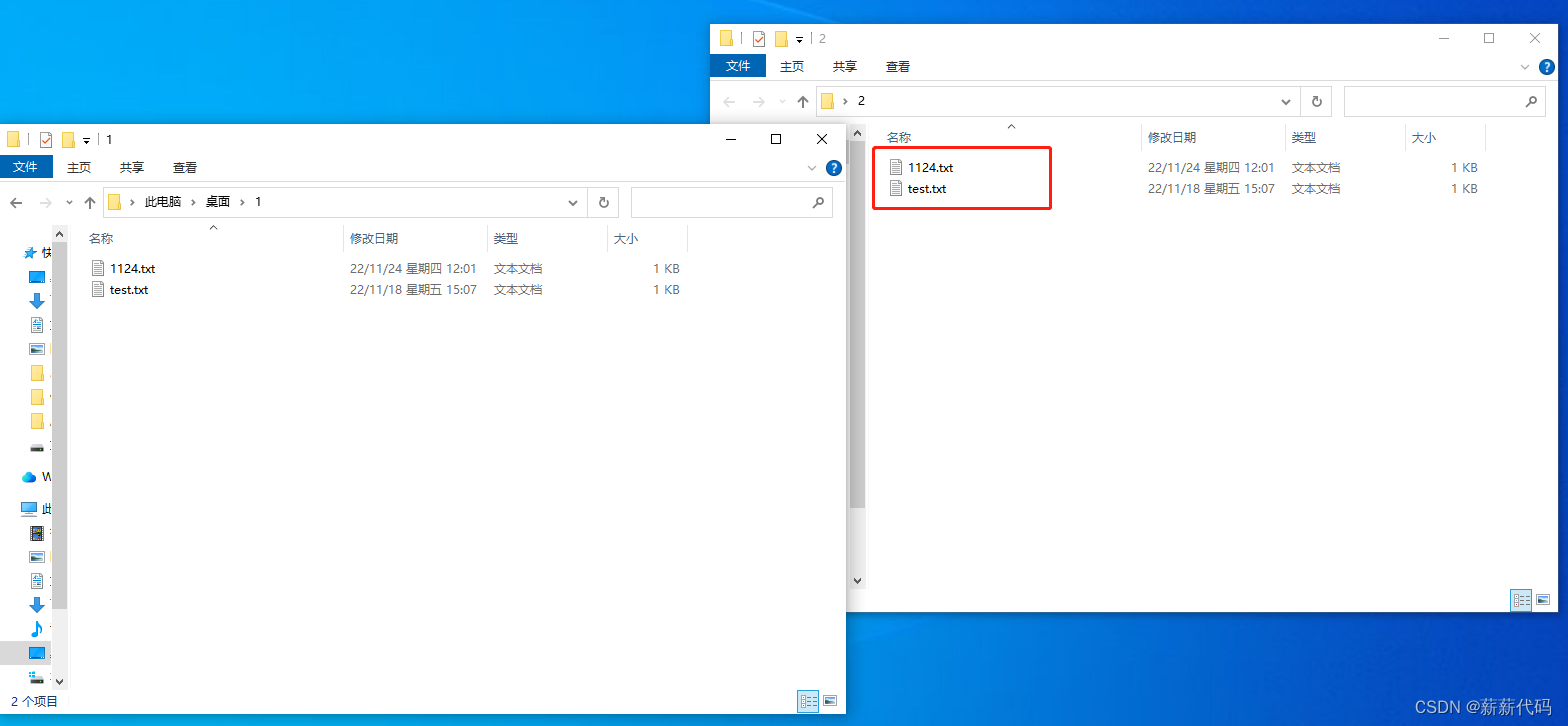Click search magnifier in window 1
1568x726 pixels.
818,202
